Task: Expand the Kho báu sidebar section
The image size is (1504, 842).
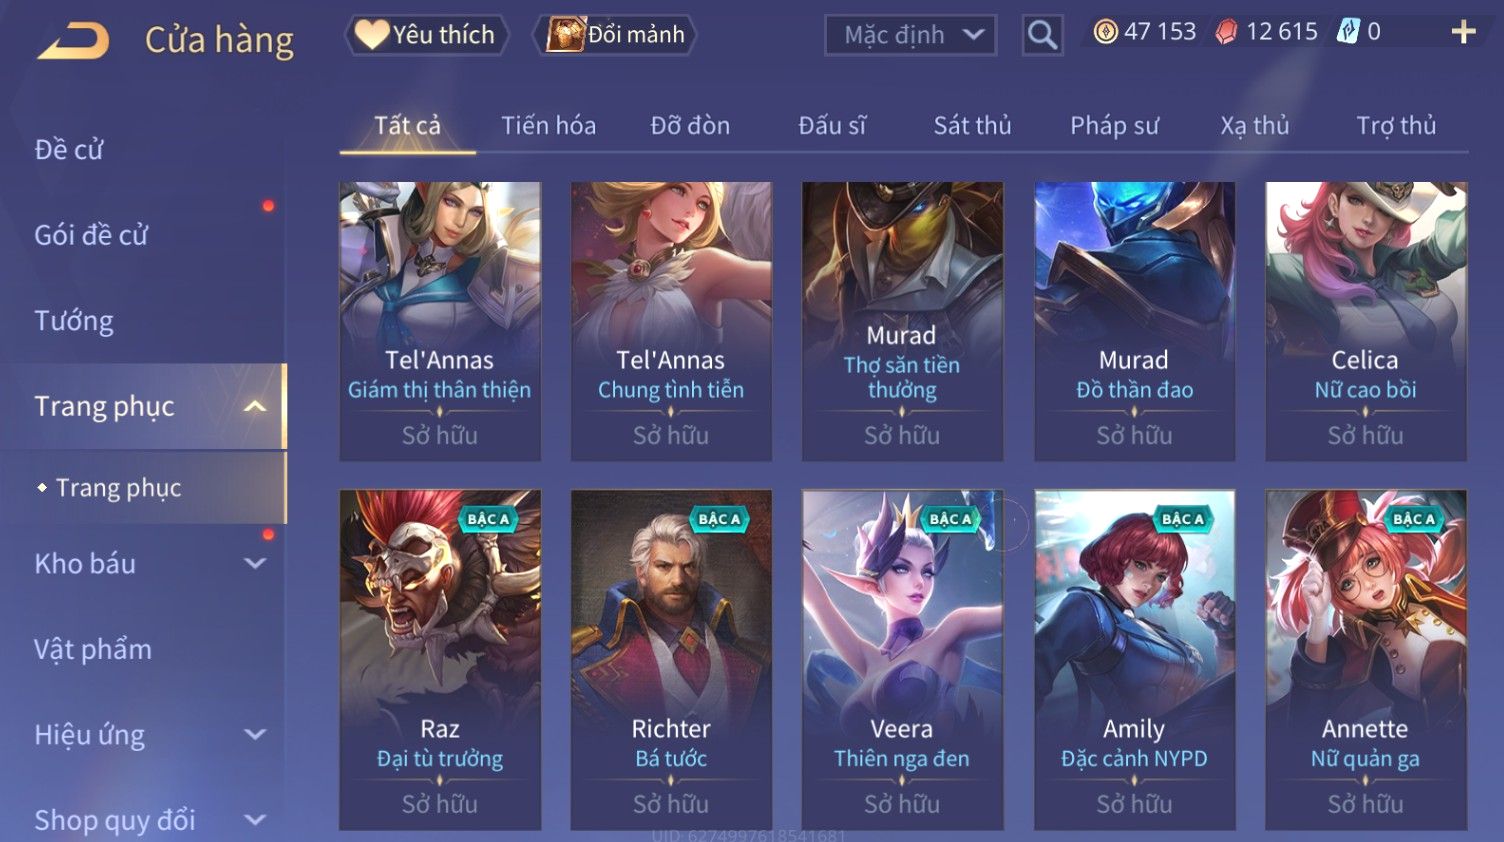Action: point(255,563)
